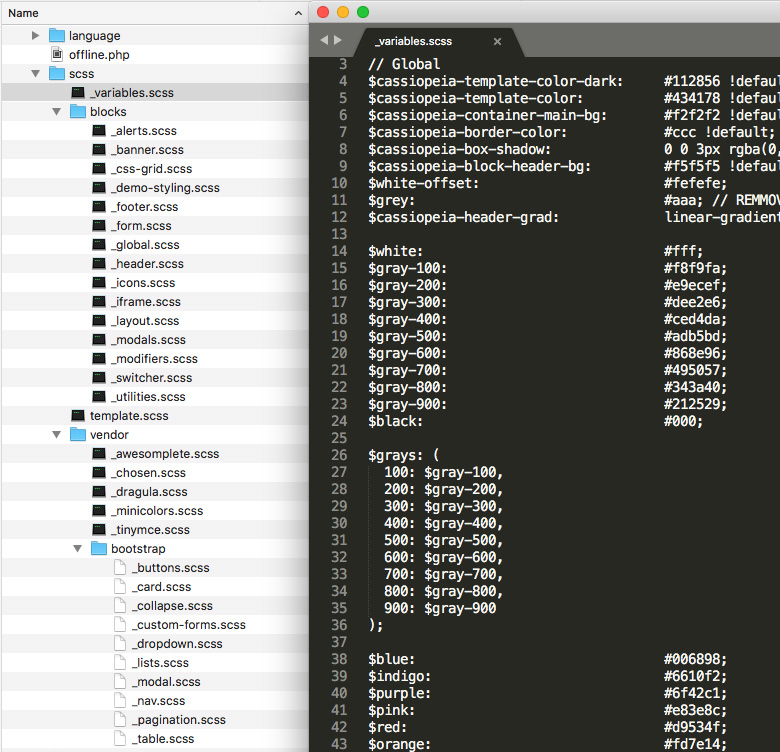Click the vendor folder icon
Viewport: 780px width, 752px height.
(x=78, y=434)
